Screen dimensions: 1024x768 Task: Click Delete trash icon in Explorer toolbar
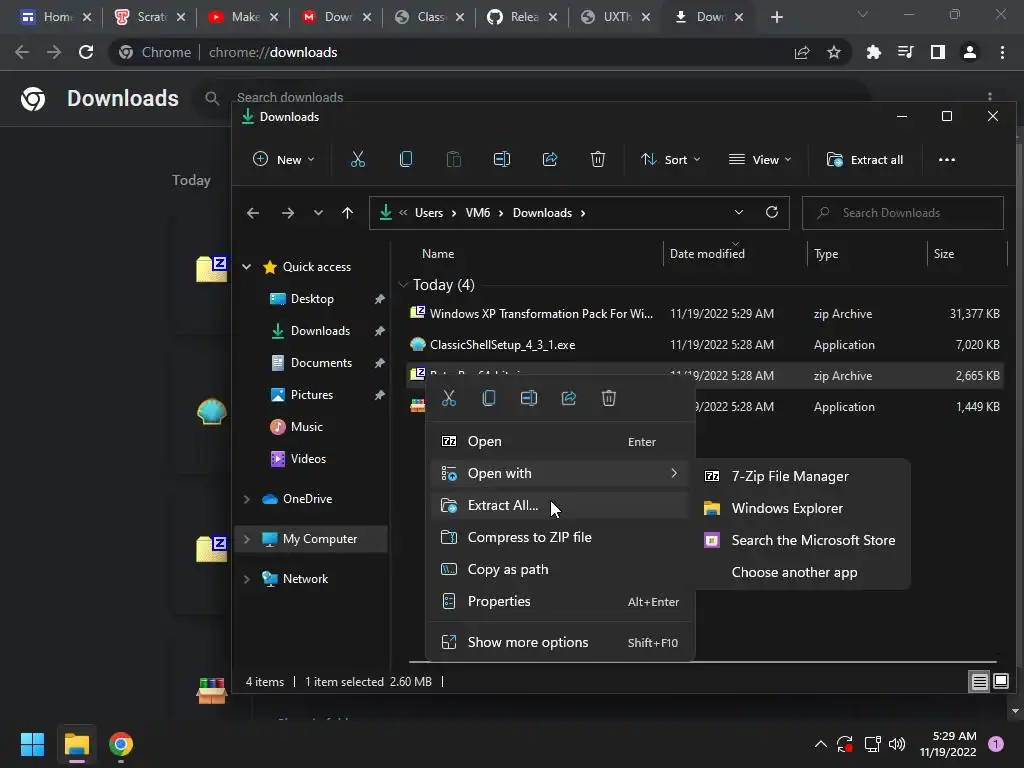click(x=598, y=159)
